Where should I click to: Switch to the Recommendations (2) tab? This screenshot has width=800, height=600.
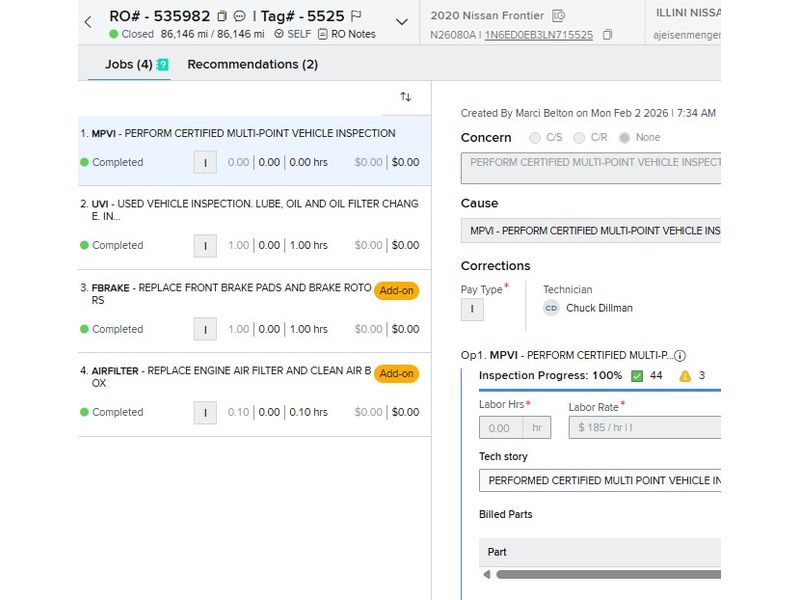252,64
